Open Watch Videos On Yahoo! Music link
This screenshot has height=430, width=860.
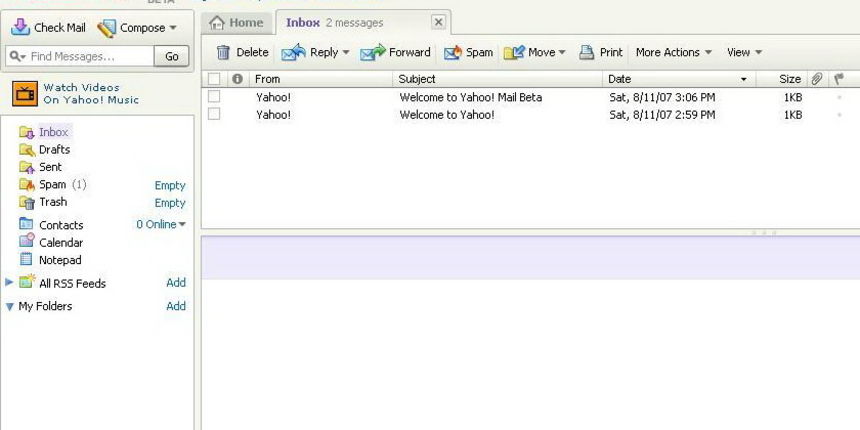tap(91, 94)
